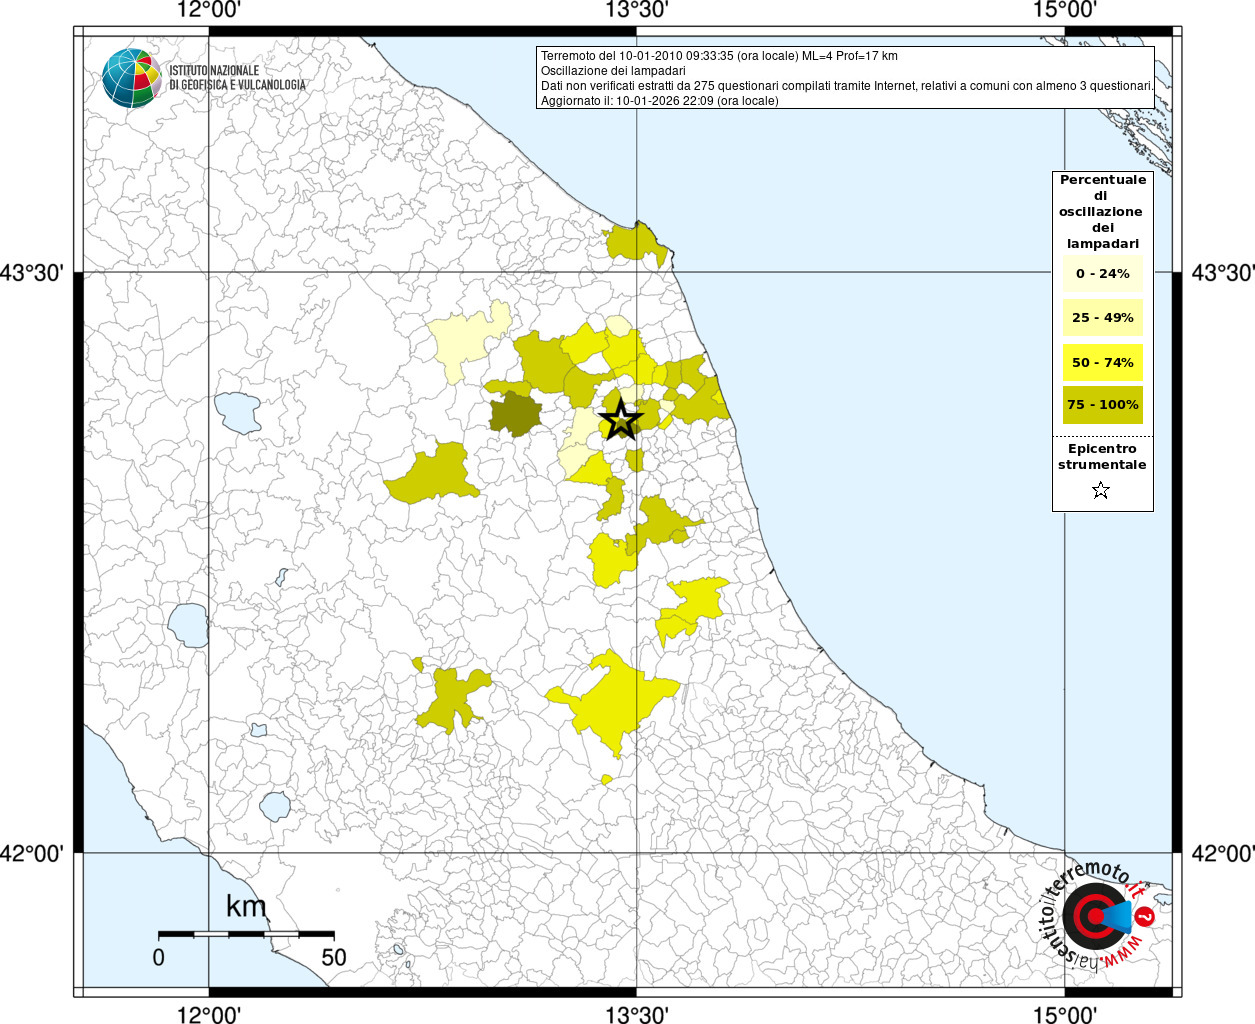
Task: Click the Istituto Nazionale di Geofisica text
Action: tap(237, 78)
